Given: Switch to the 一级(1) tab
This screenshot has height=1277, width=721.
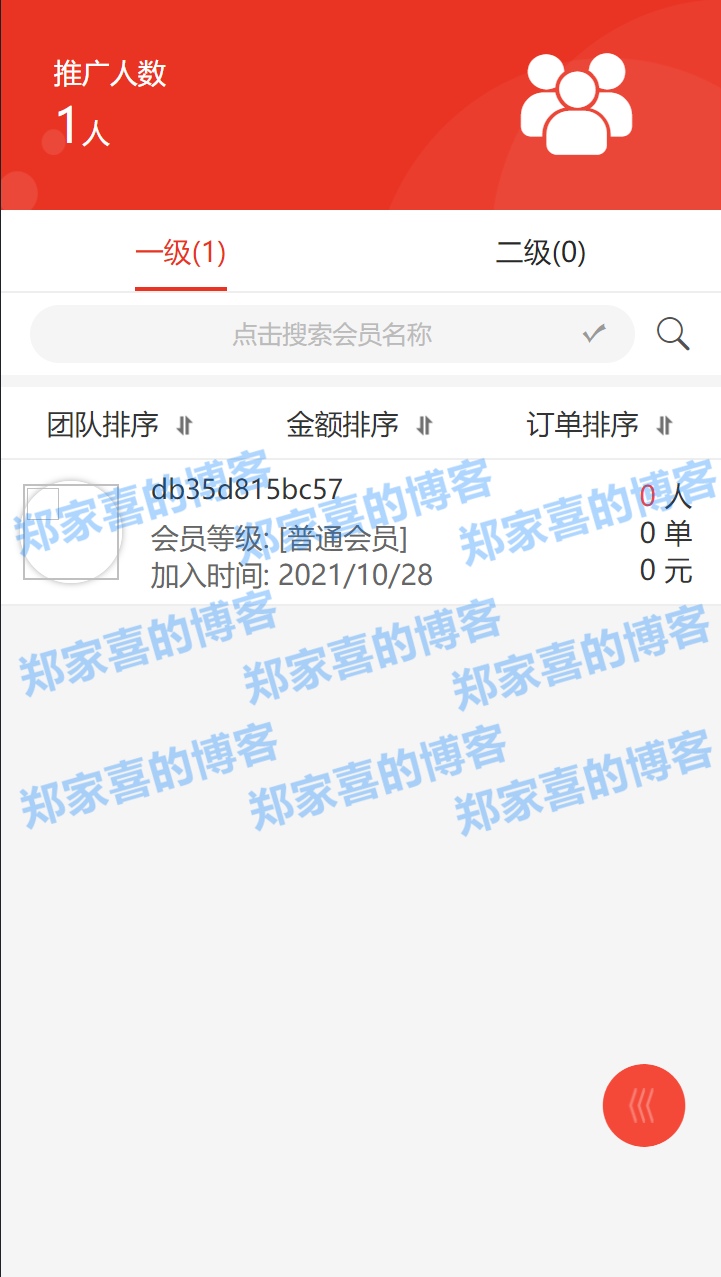Looking at the screenshot, I should [181, 253].
